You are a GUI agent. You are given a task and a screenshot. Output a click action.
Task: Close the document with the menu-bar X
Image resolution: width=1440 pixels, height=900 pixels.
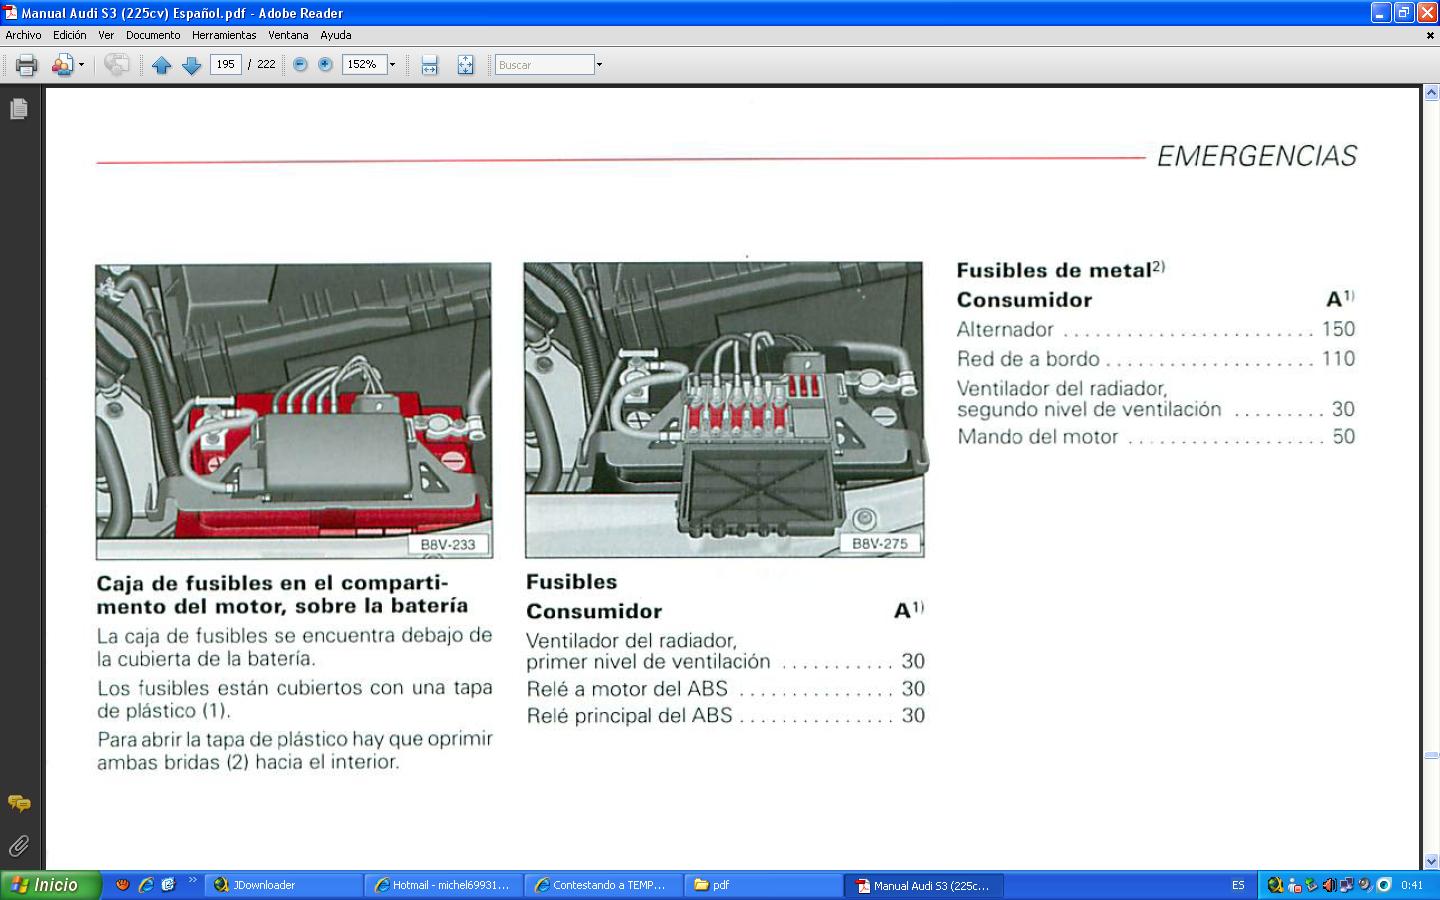pos(1430,35)
